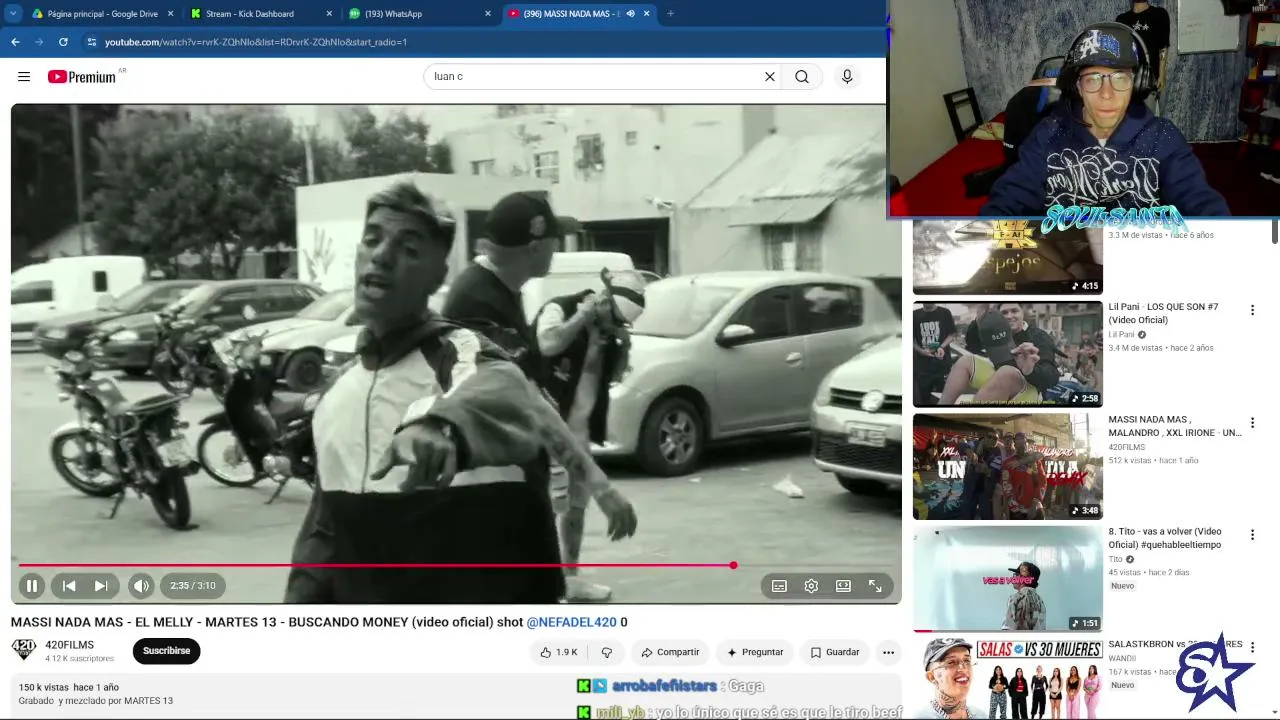Dislike the video

point(606,652)
